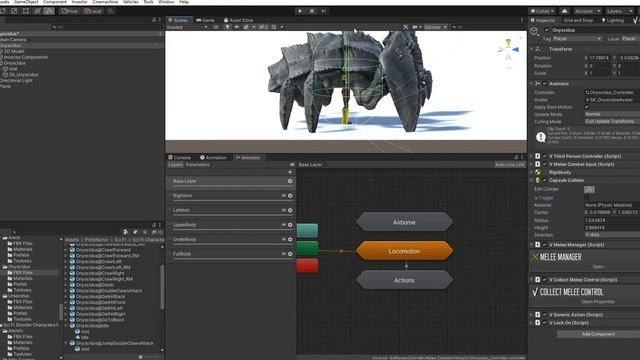
Task: Open the Cinemachine menu
Action: click(105, 2)
